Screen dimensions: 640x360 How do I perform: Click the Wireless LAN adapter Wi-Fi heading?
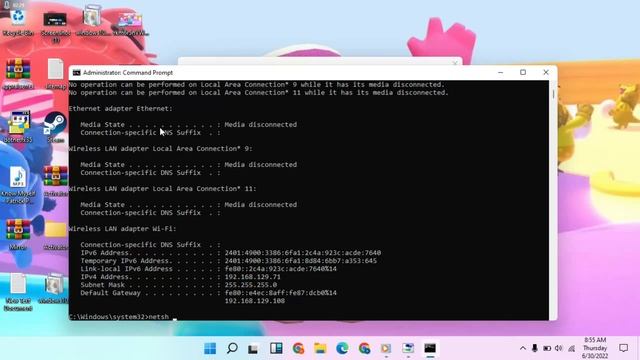pos(122,229)
